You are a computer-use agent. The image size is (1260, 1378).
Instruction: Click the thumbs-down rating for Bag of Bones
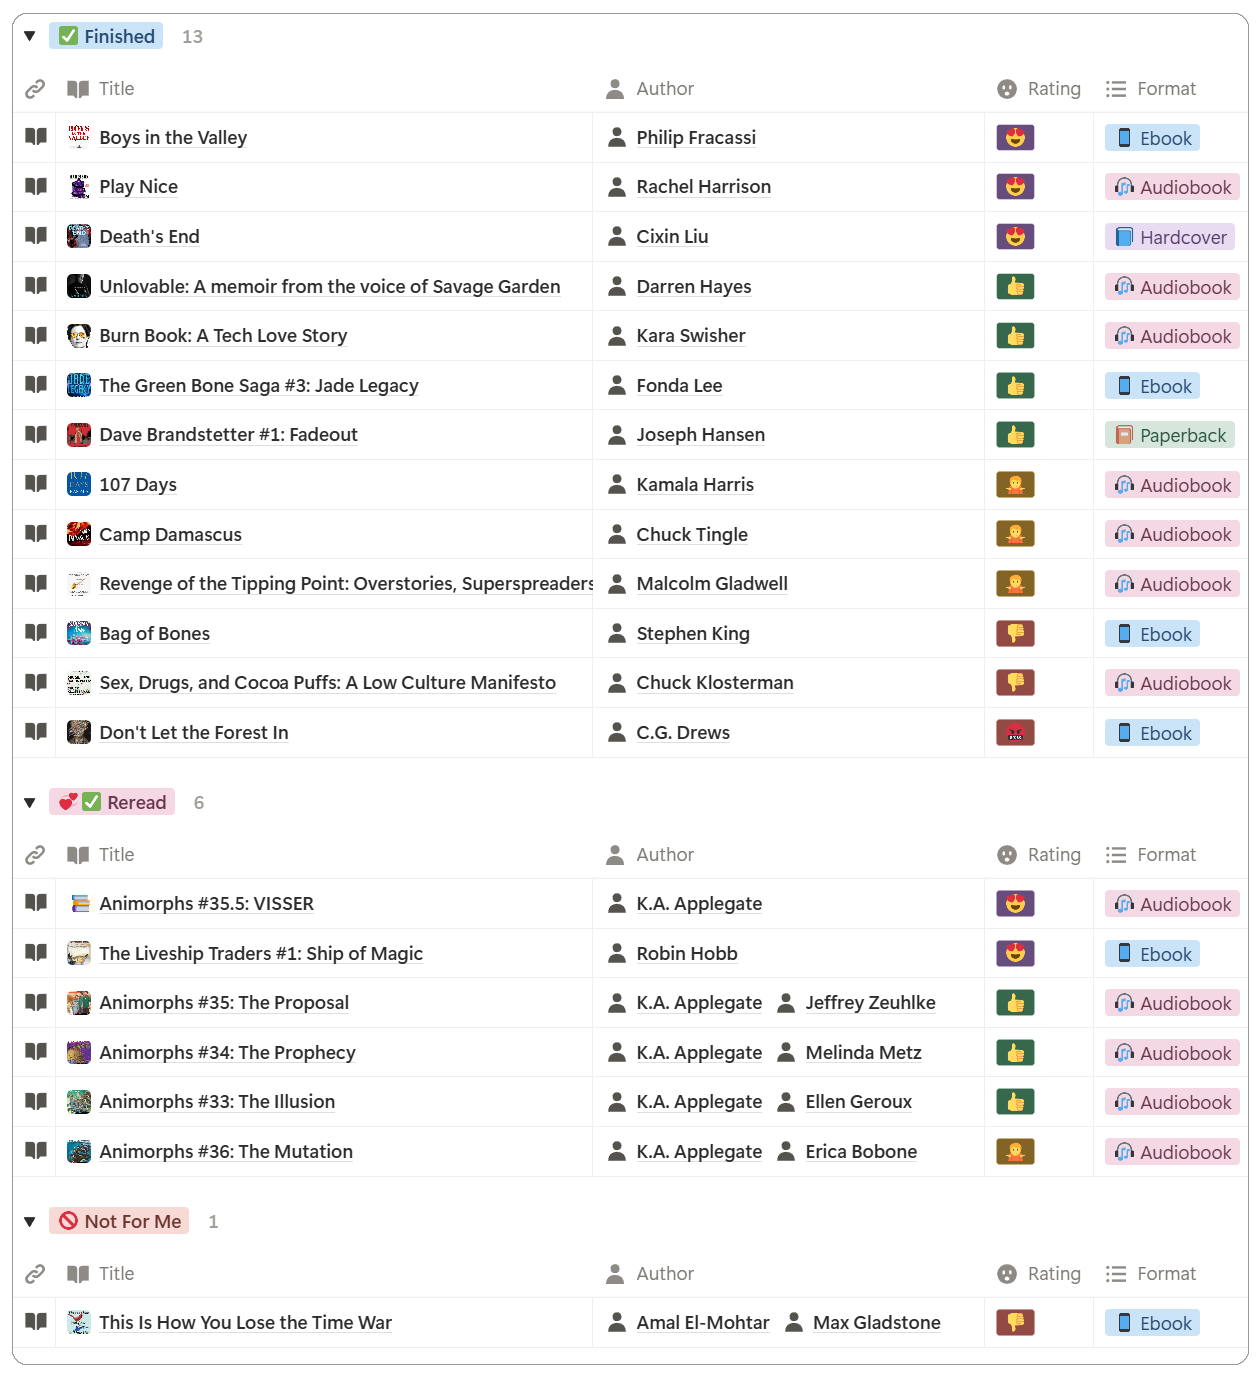(1015, 634)
